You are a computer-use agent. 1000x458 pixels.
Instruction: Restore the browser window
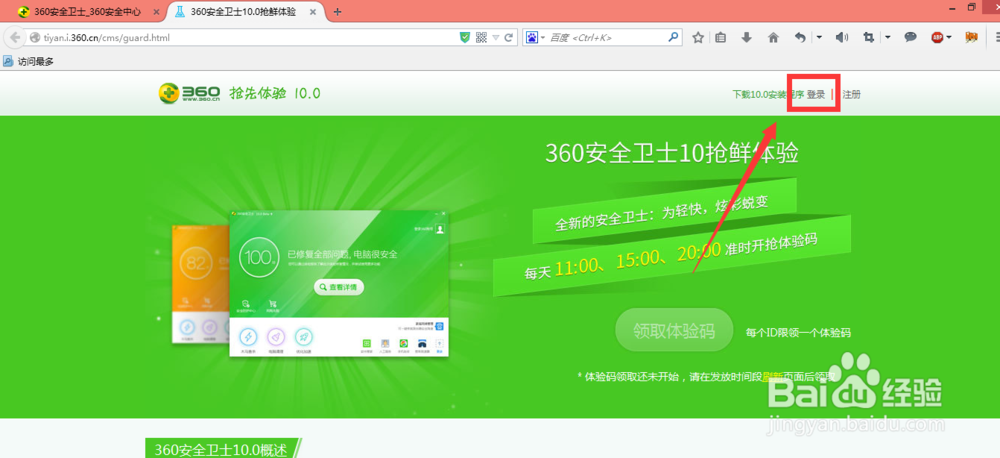click(x=971, y=7)
